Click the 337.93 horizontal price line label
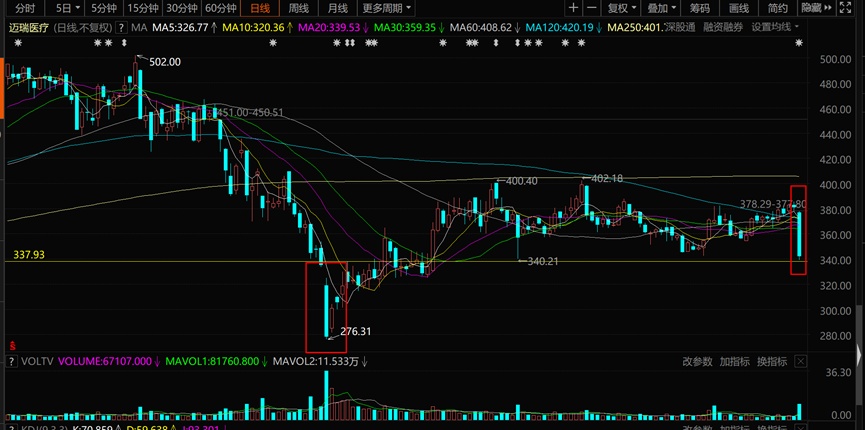 pos(30,255)
